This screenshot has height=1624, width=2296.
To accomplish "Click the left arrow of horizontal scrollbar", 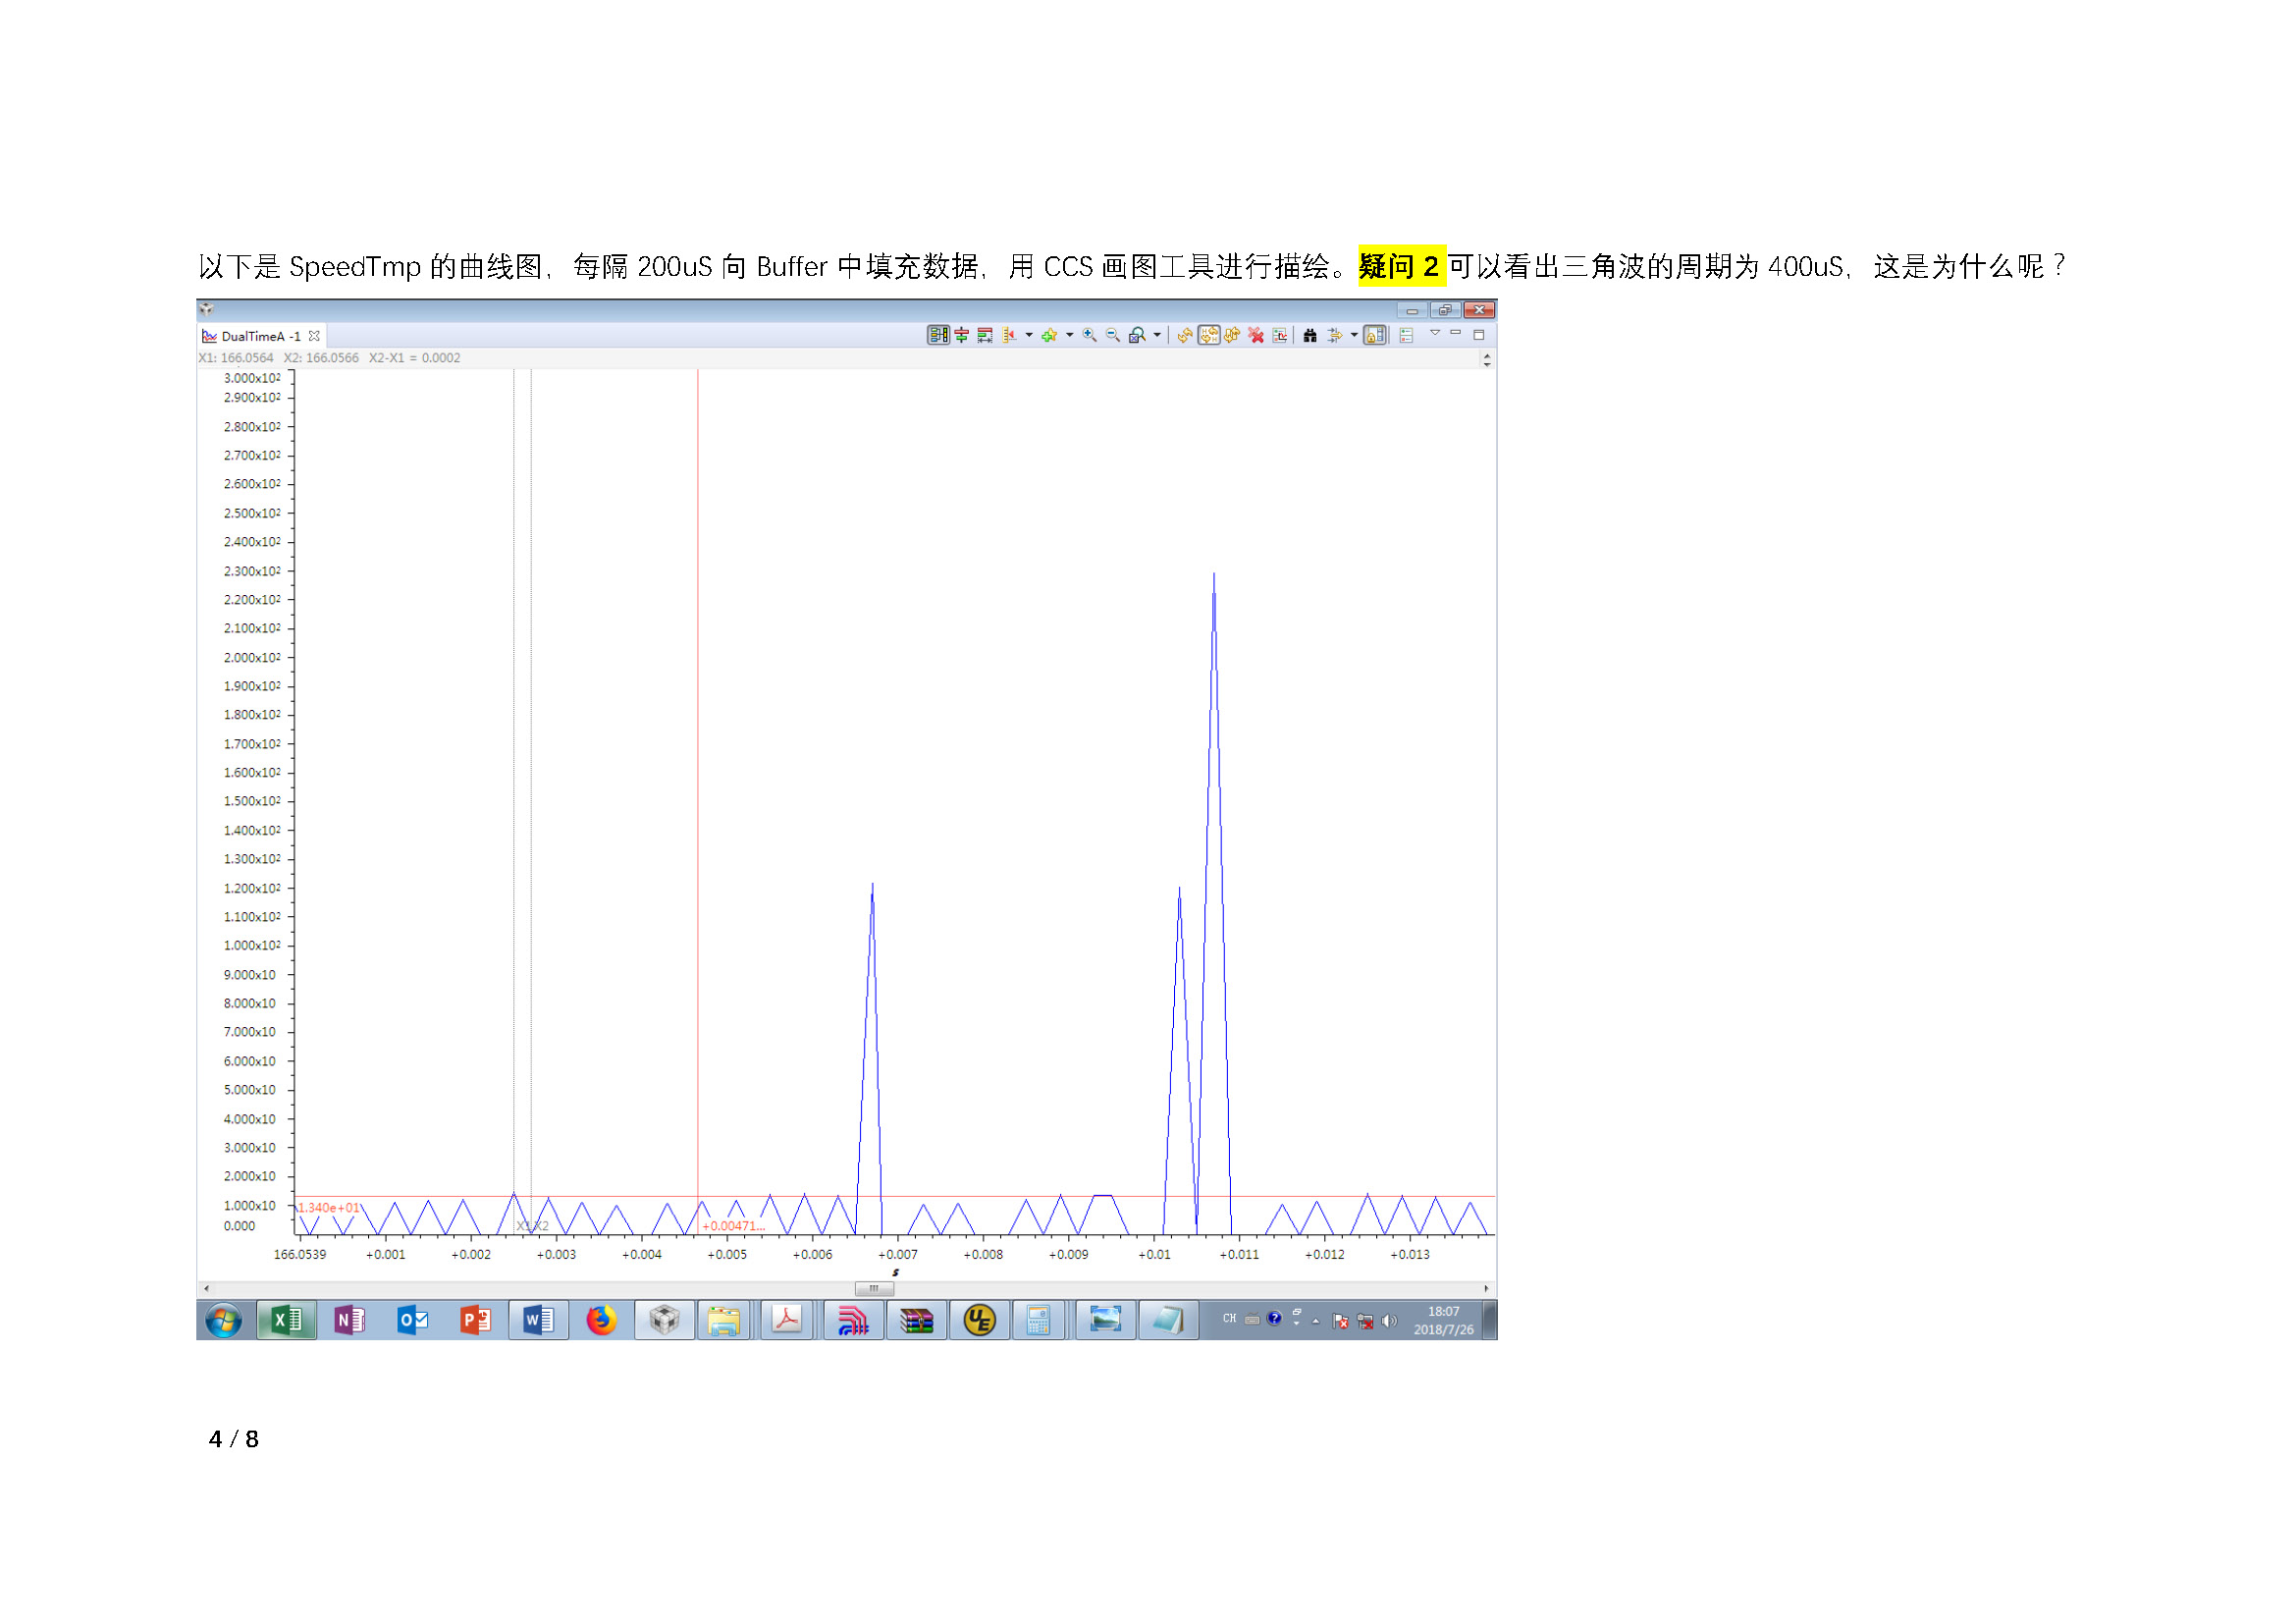I will point(206,1289).
